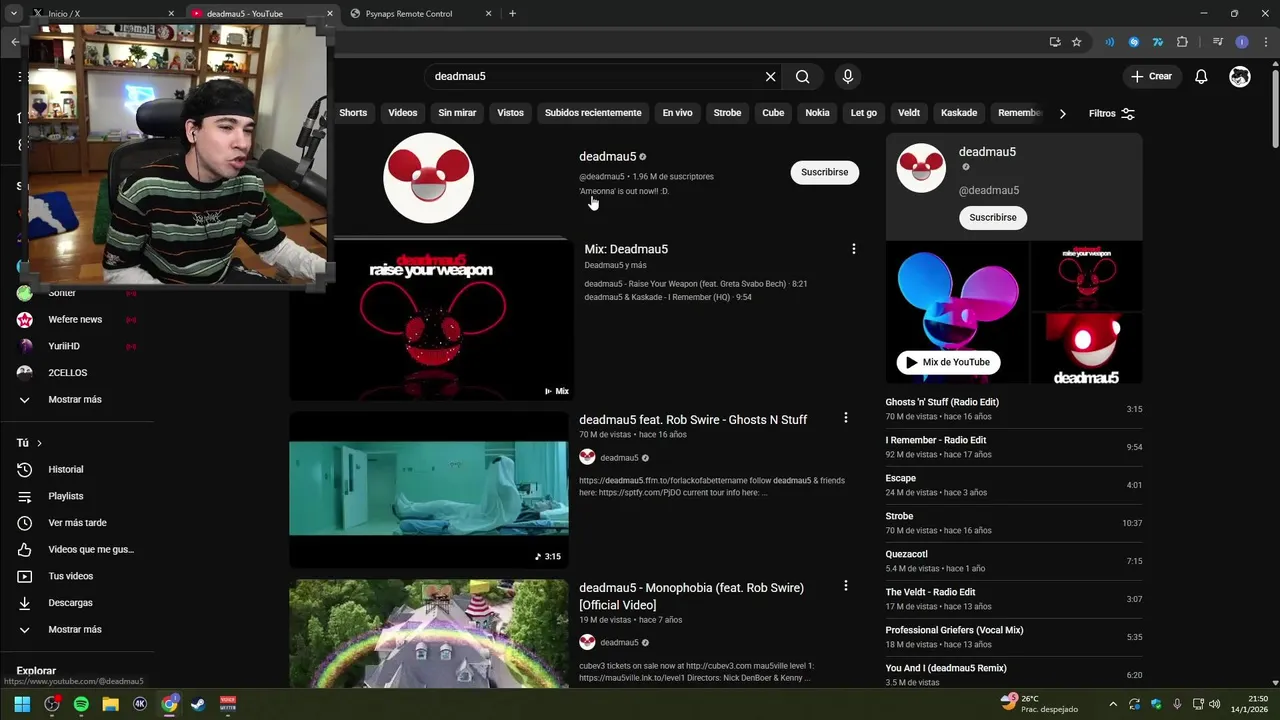The image size is (1280, 720).
Task: Click the Crear button
Action: pyautogui.click(x=1151, y=76)
